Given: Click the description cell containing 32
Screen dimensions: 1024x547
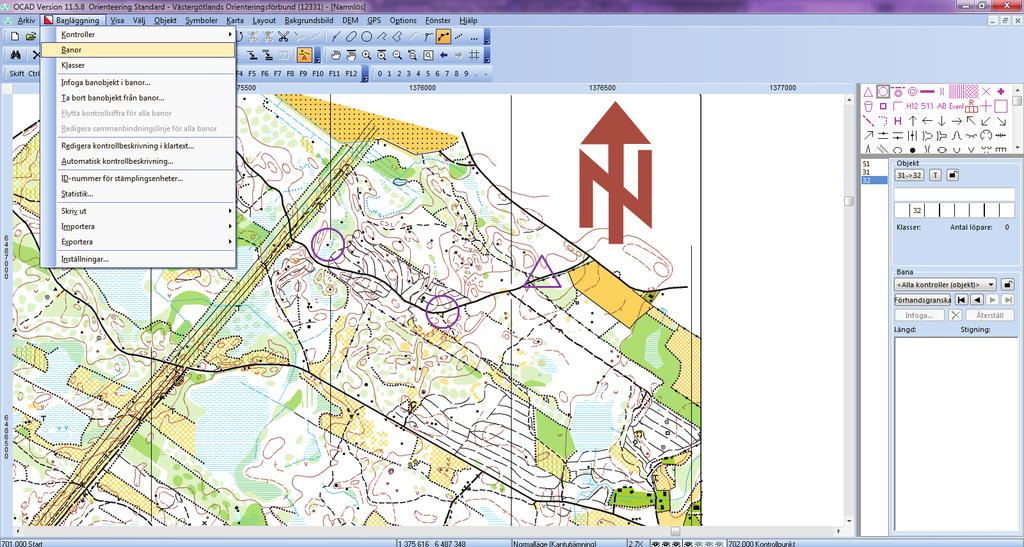Looking at the screenshot, I should point(917,210).
